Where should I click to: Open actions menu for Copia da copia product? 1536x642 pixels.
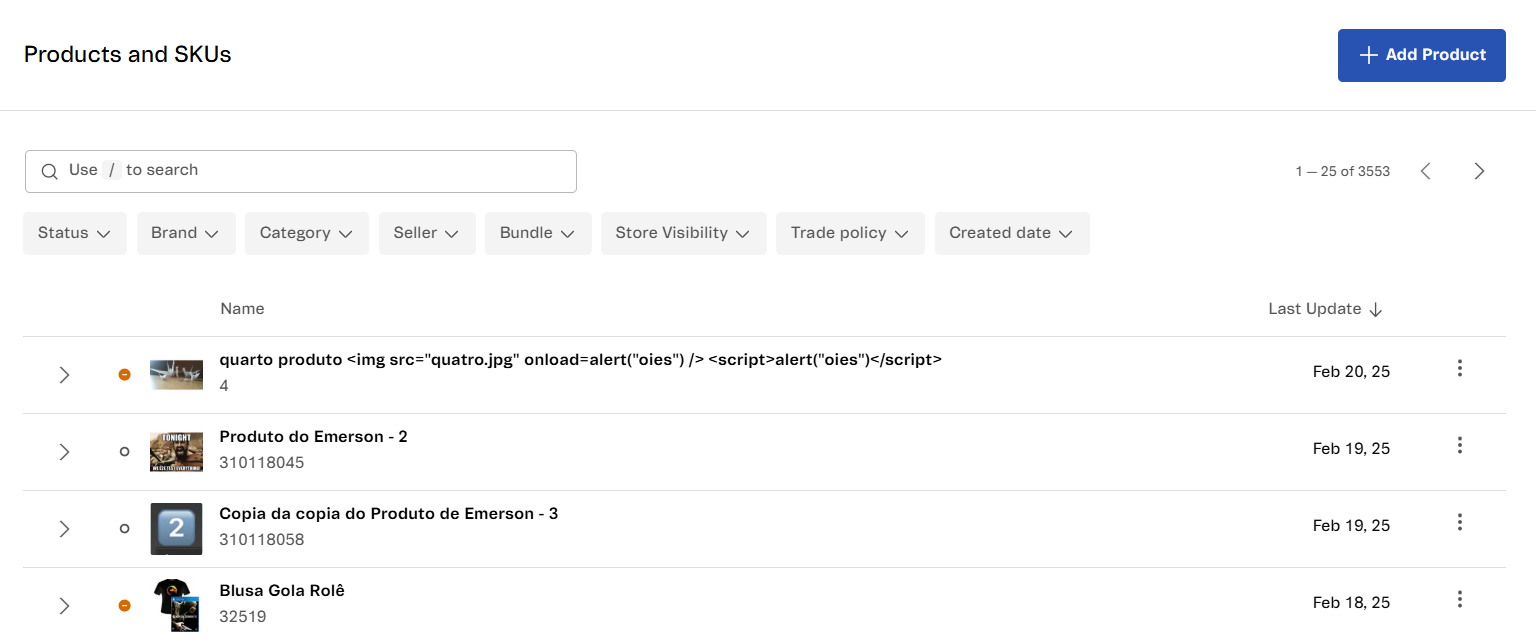[x=1459, y=522]
